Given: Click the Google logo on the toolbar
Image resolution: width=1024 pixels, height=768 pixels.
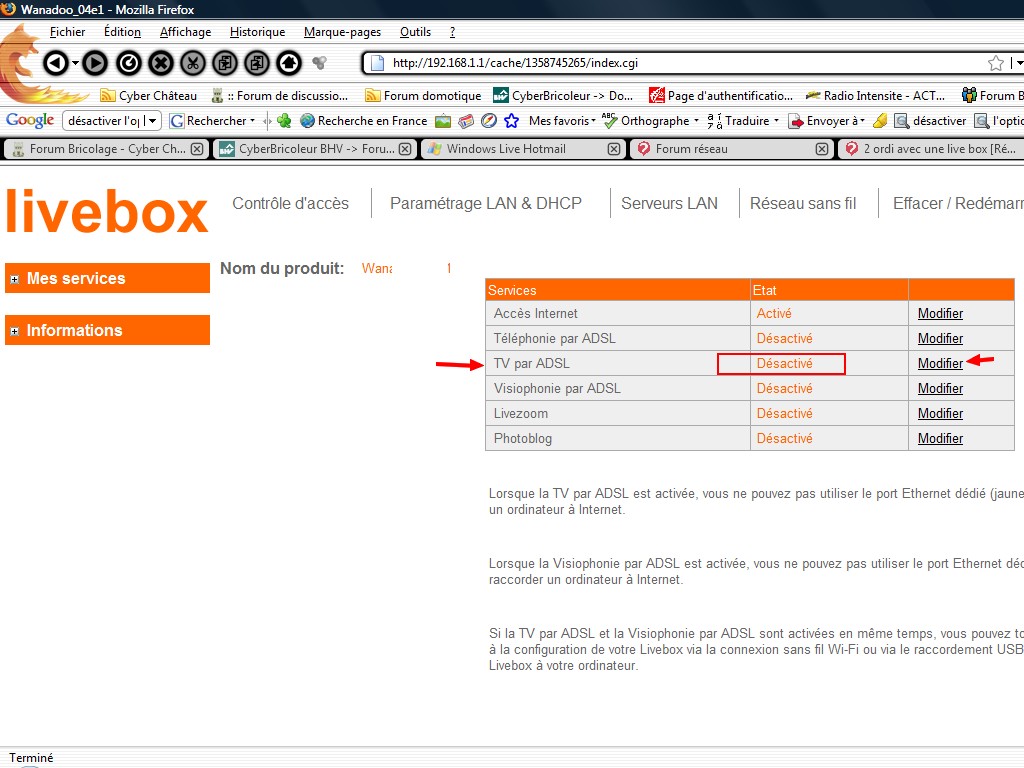Looking at the screenshot, I should (x=30, y=120).
